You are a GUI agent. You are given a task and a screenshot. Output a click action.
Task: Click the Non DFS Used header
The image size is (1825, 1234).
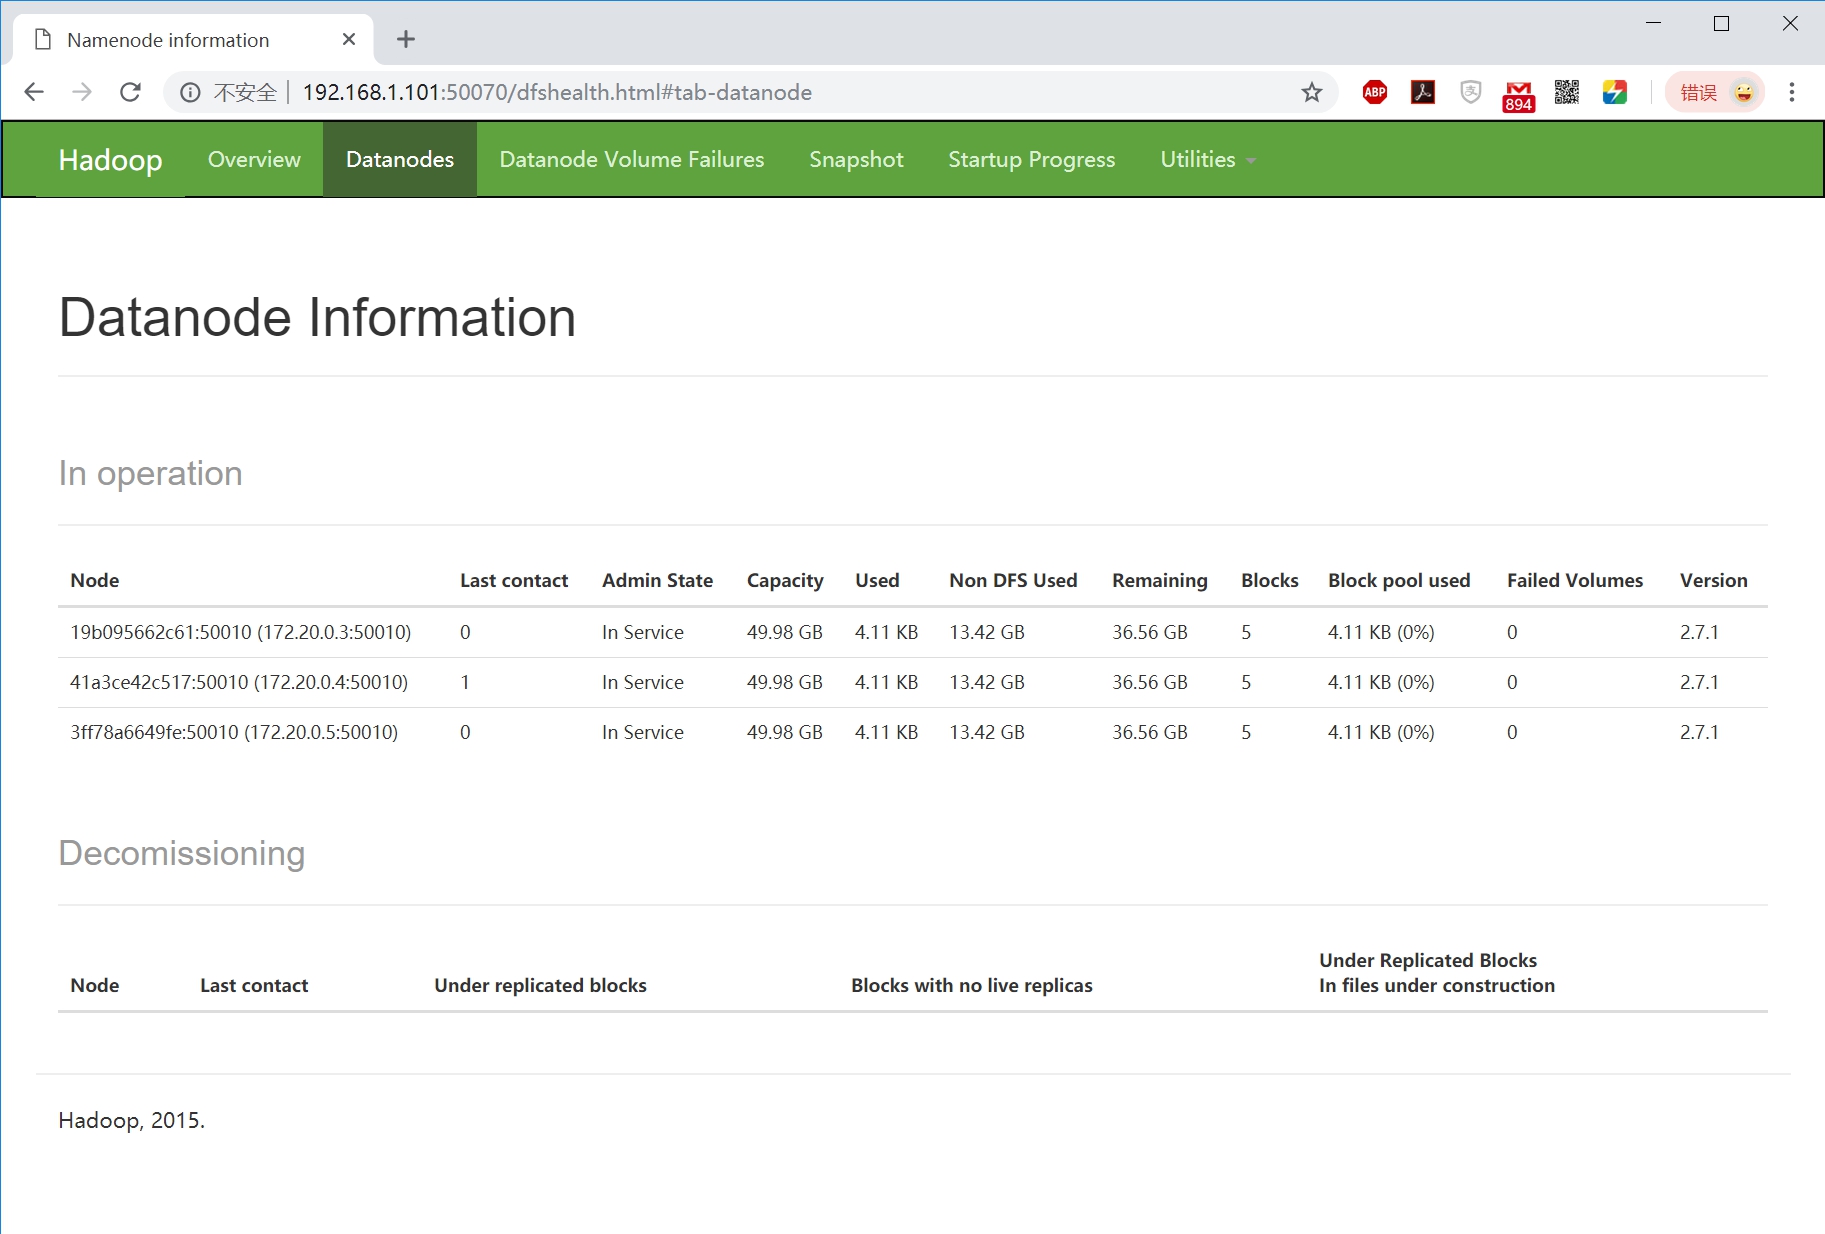click(1013, 580)
